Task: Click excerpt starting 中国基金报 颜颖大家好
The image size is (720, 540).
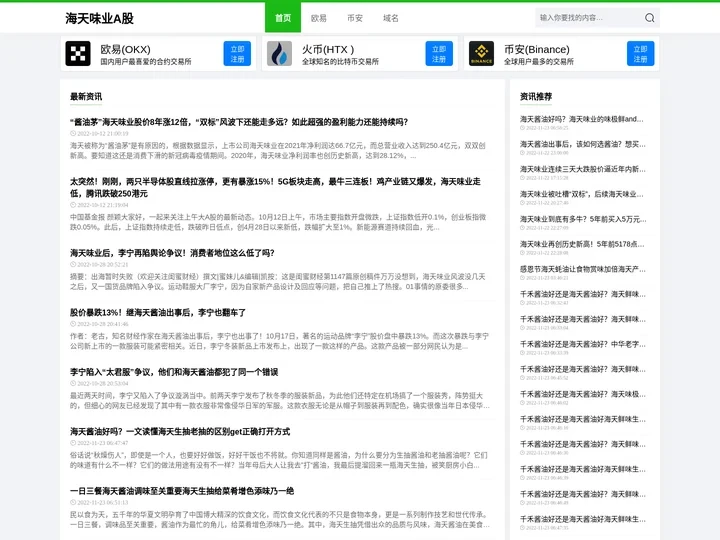Action: pos(278,222)
